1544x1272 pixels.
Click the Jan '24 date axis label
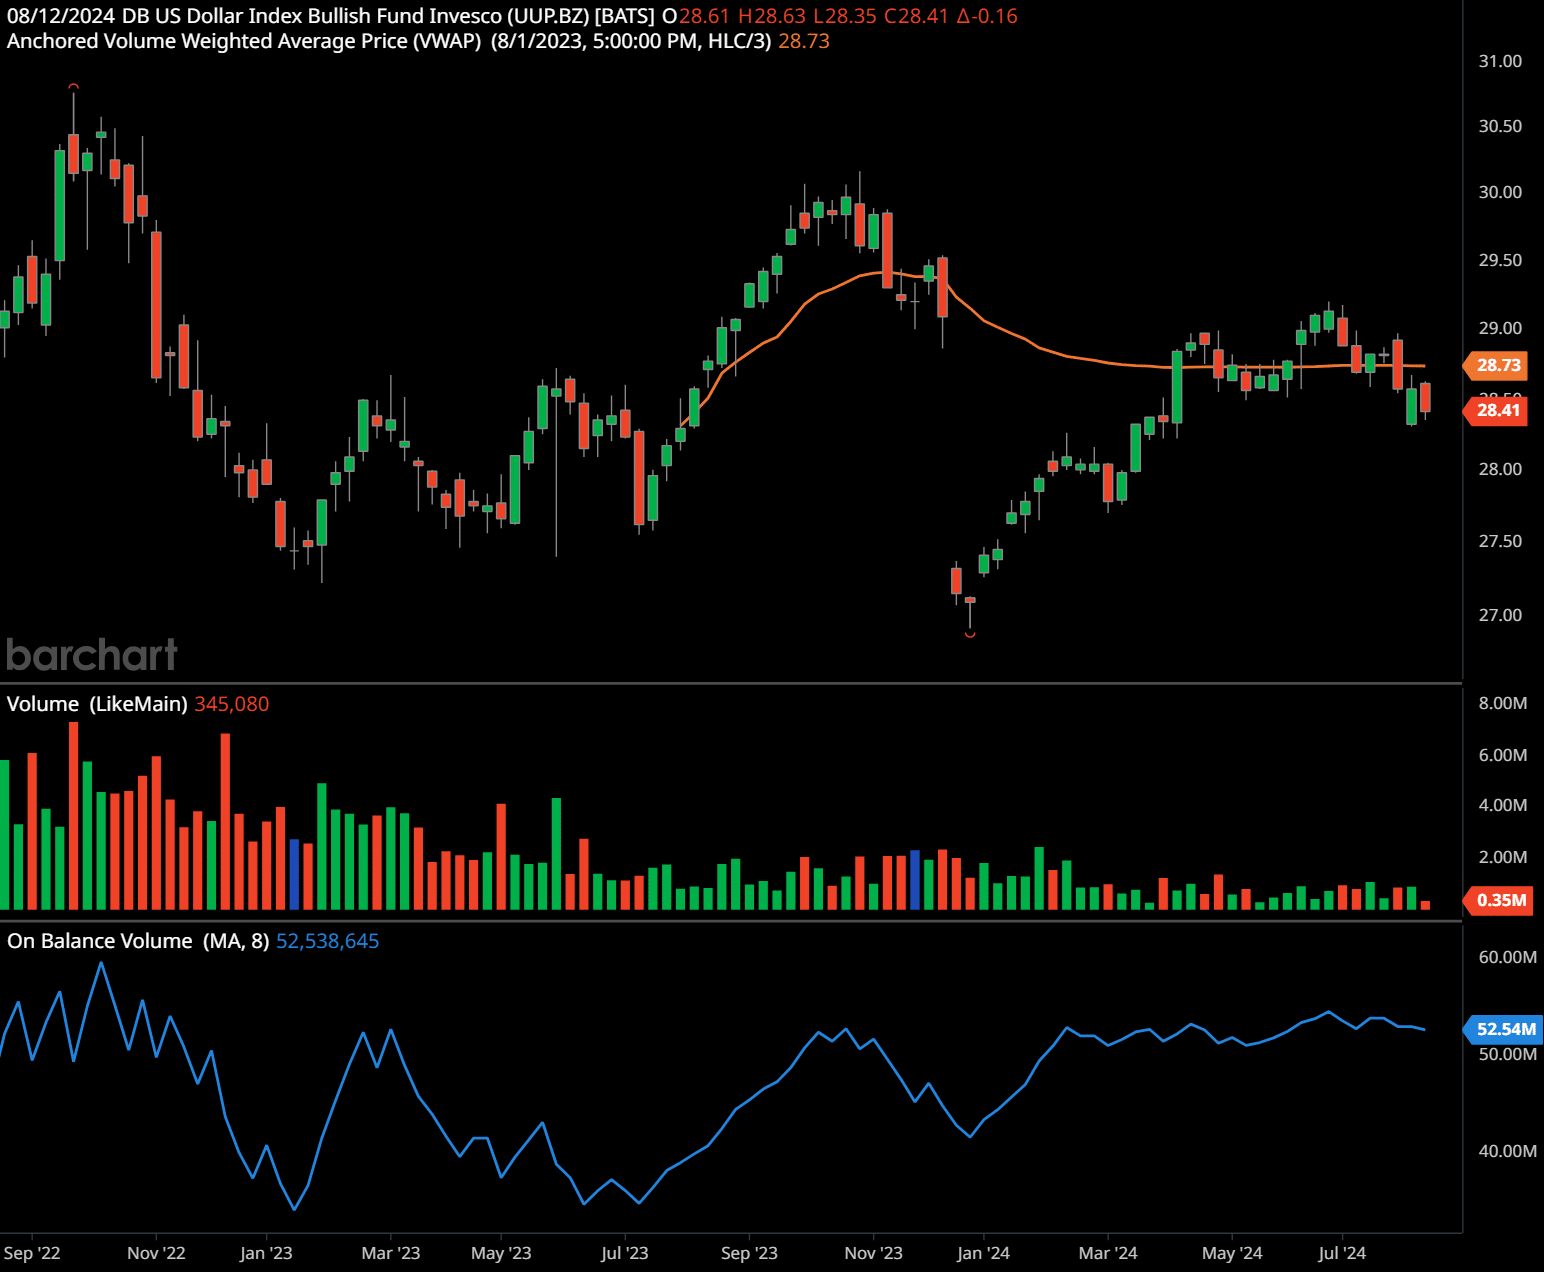point(983,1253)
